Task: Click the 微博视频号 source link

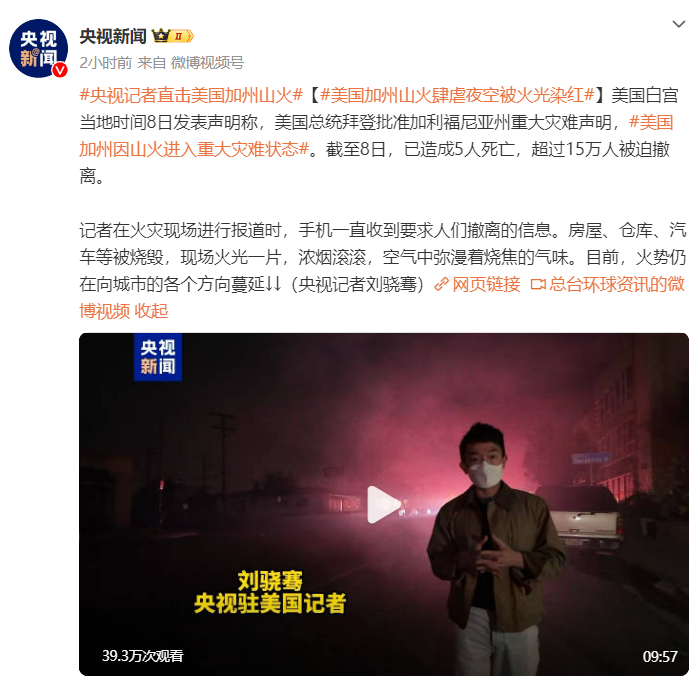Action: tap(207, 63)
